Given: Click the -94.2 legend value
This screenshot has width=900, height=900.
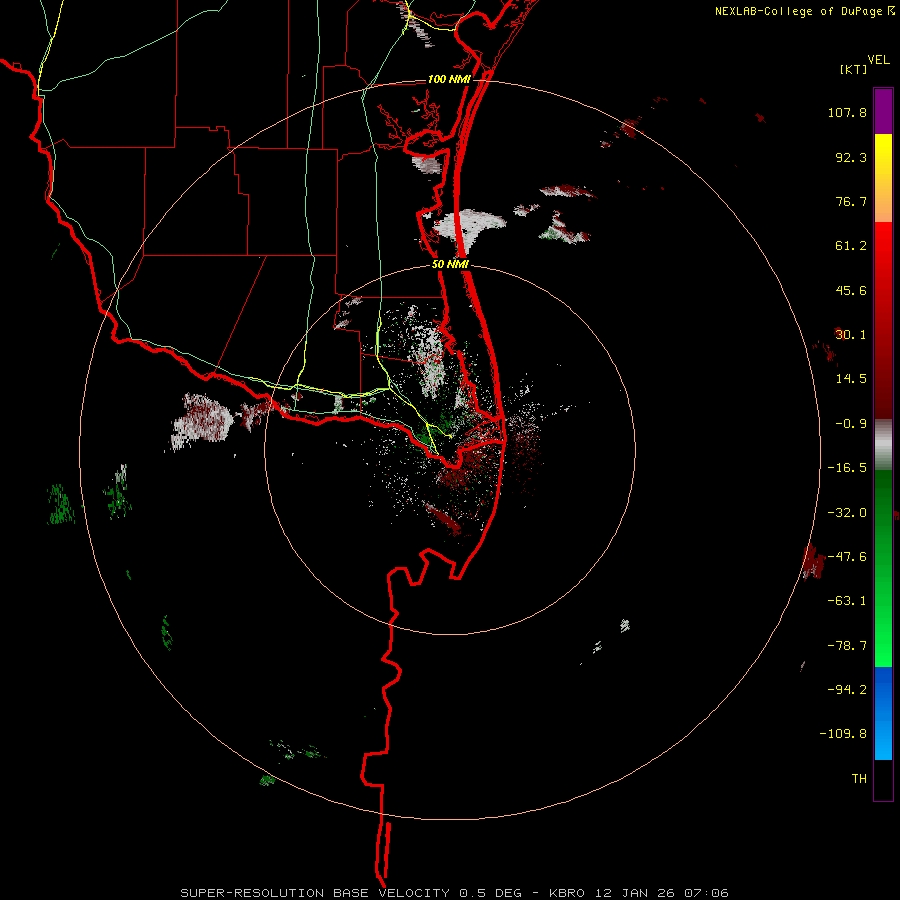Looking at the screenshot, I should 847,690.
